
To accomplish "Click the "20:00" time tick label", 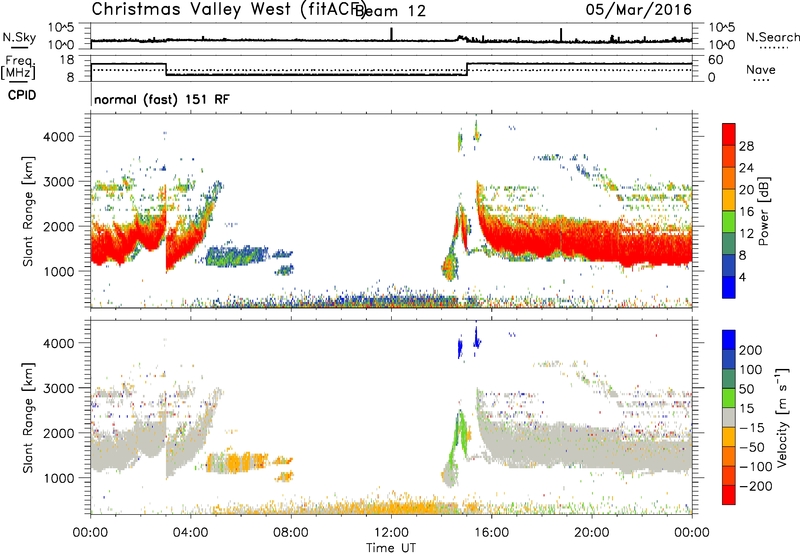I will (x=591, y=533).
